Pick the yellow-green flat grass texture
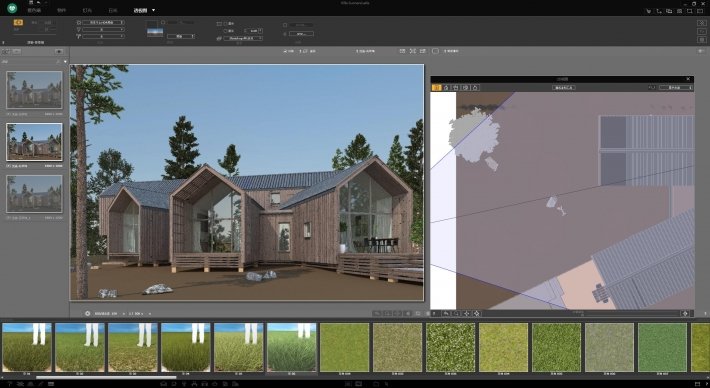The width and height of the screenshot is (710, 388). click(504, 347)
